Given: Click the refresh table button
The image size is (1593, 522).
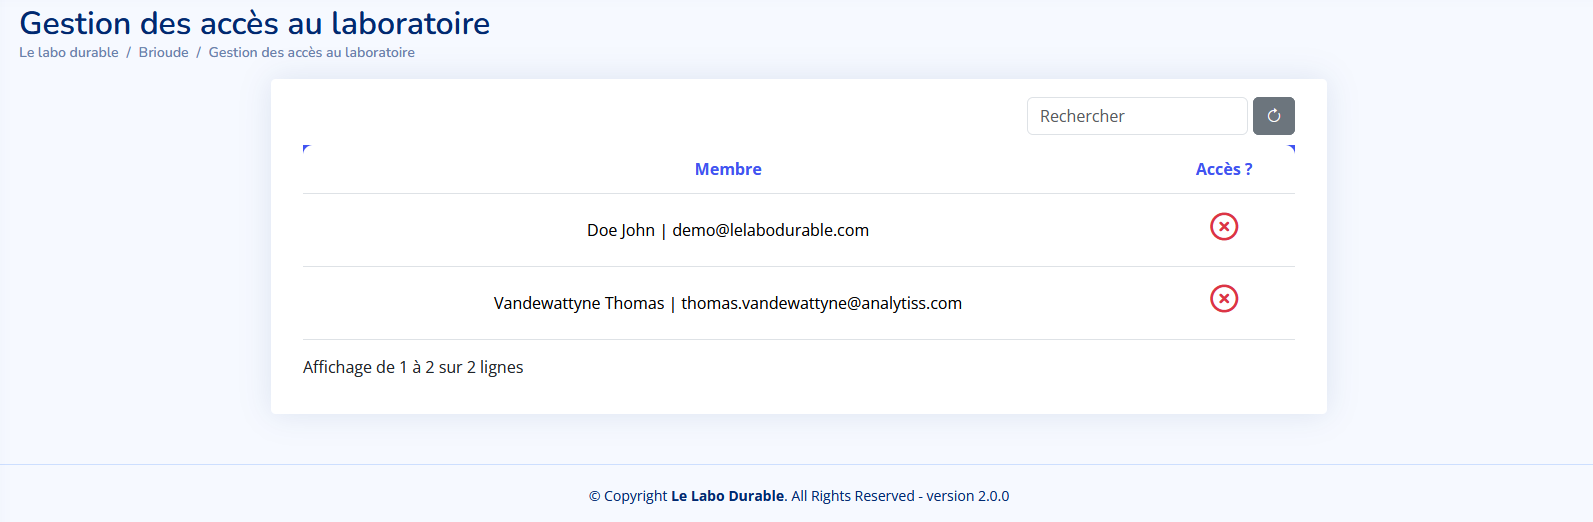Looking at the screenshot, I should pos(1273,116).
